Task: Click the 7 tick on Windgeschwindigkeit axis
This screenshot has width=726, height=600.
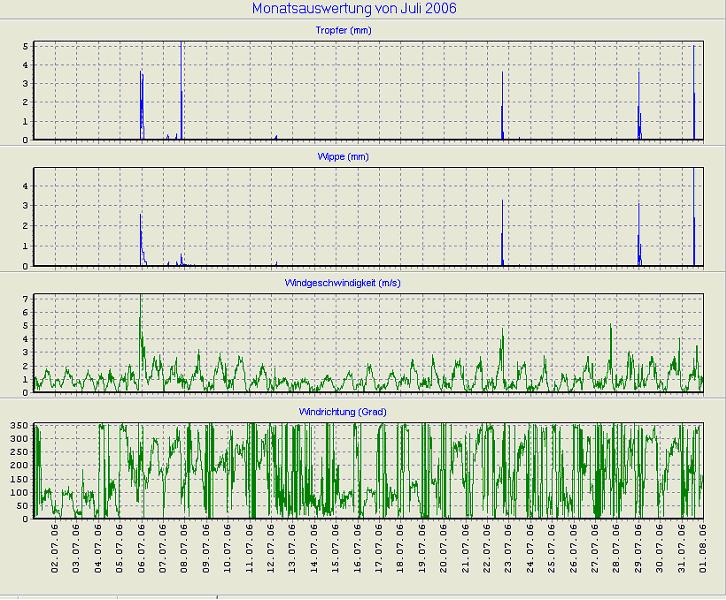Action: (x=26, y=299)
